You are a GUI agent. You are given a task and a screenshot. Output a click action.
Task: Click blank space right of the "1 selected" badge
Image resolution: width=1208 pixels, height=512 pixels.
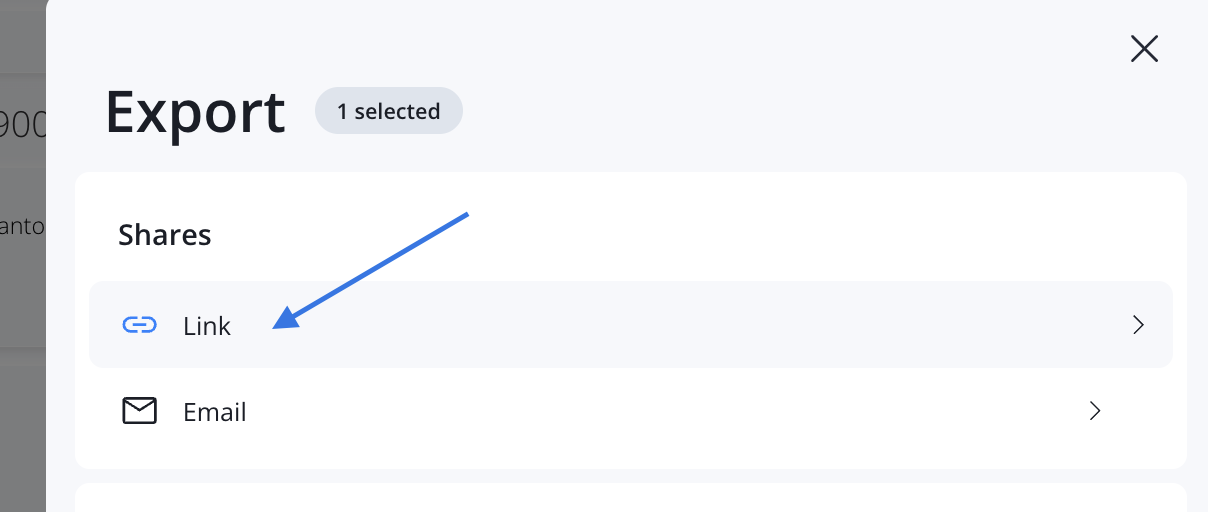(750, 111)
